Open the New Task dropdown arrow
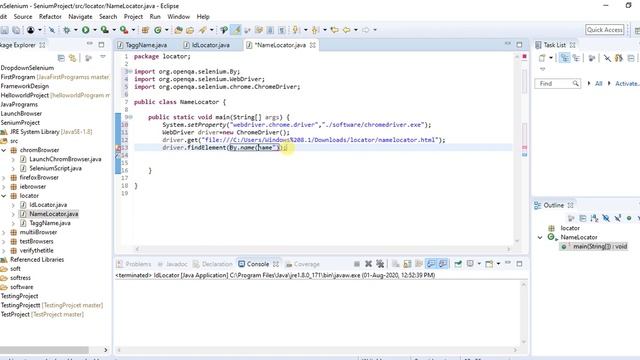The height and width of the screenshot is (360, 640). pos(551,58)
